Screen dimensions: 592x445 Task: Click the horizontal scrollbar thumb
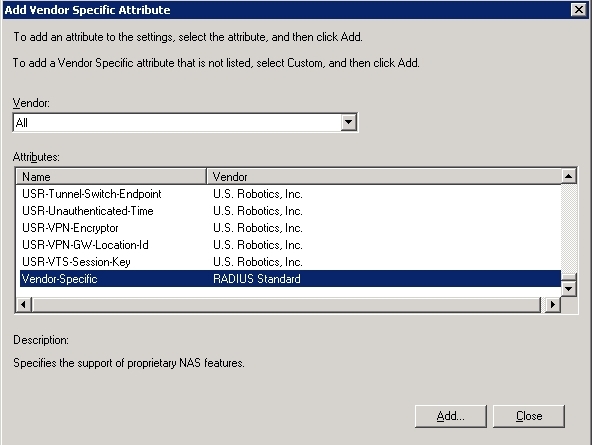[287, 304]
